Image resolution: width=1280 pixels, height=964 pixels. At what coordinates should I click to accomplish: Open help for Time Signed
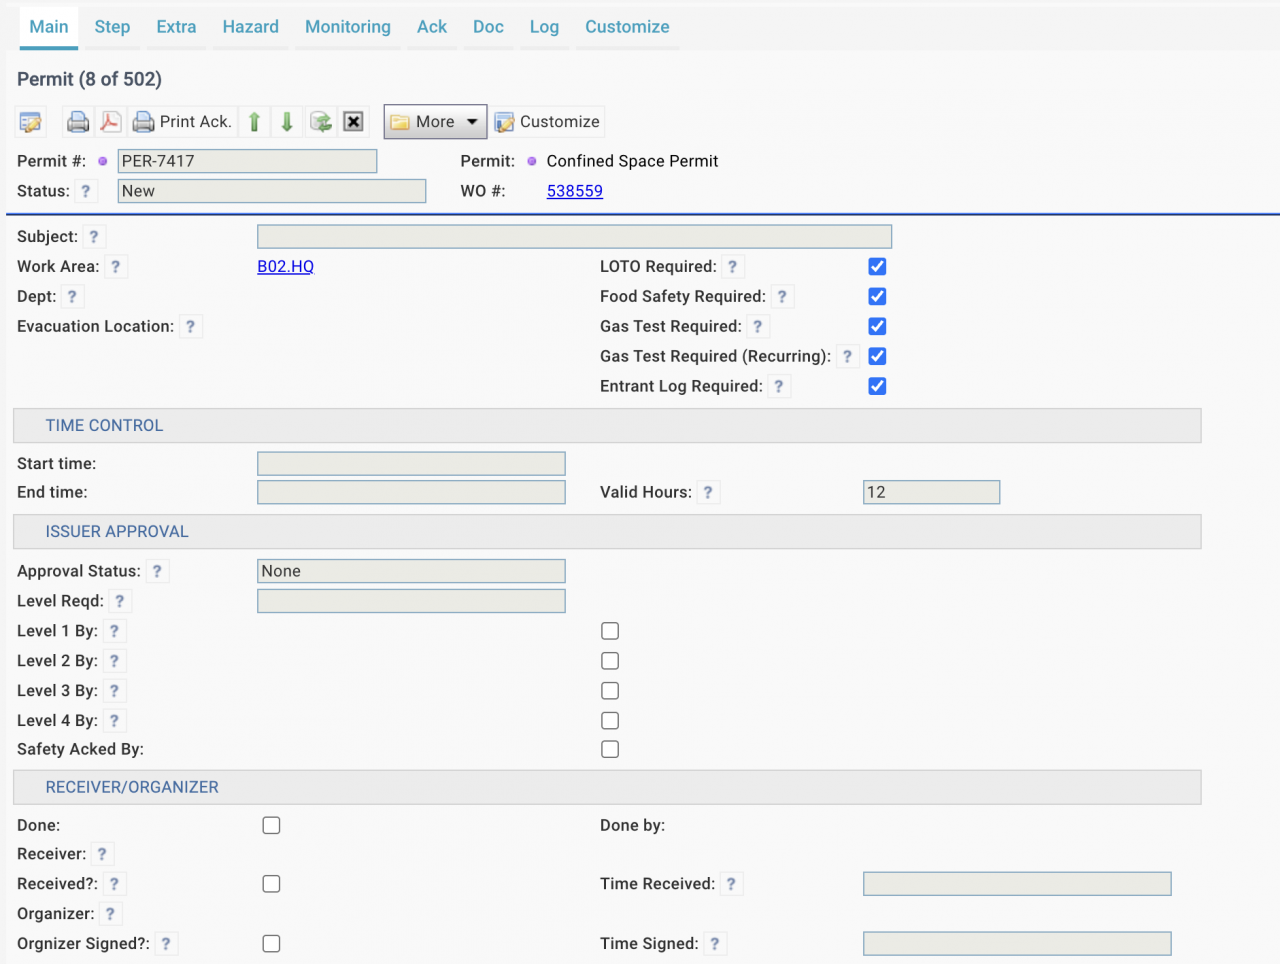715,944
